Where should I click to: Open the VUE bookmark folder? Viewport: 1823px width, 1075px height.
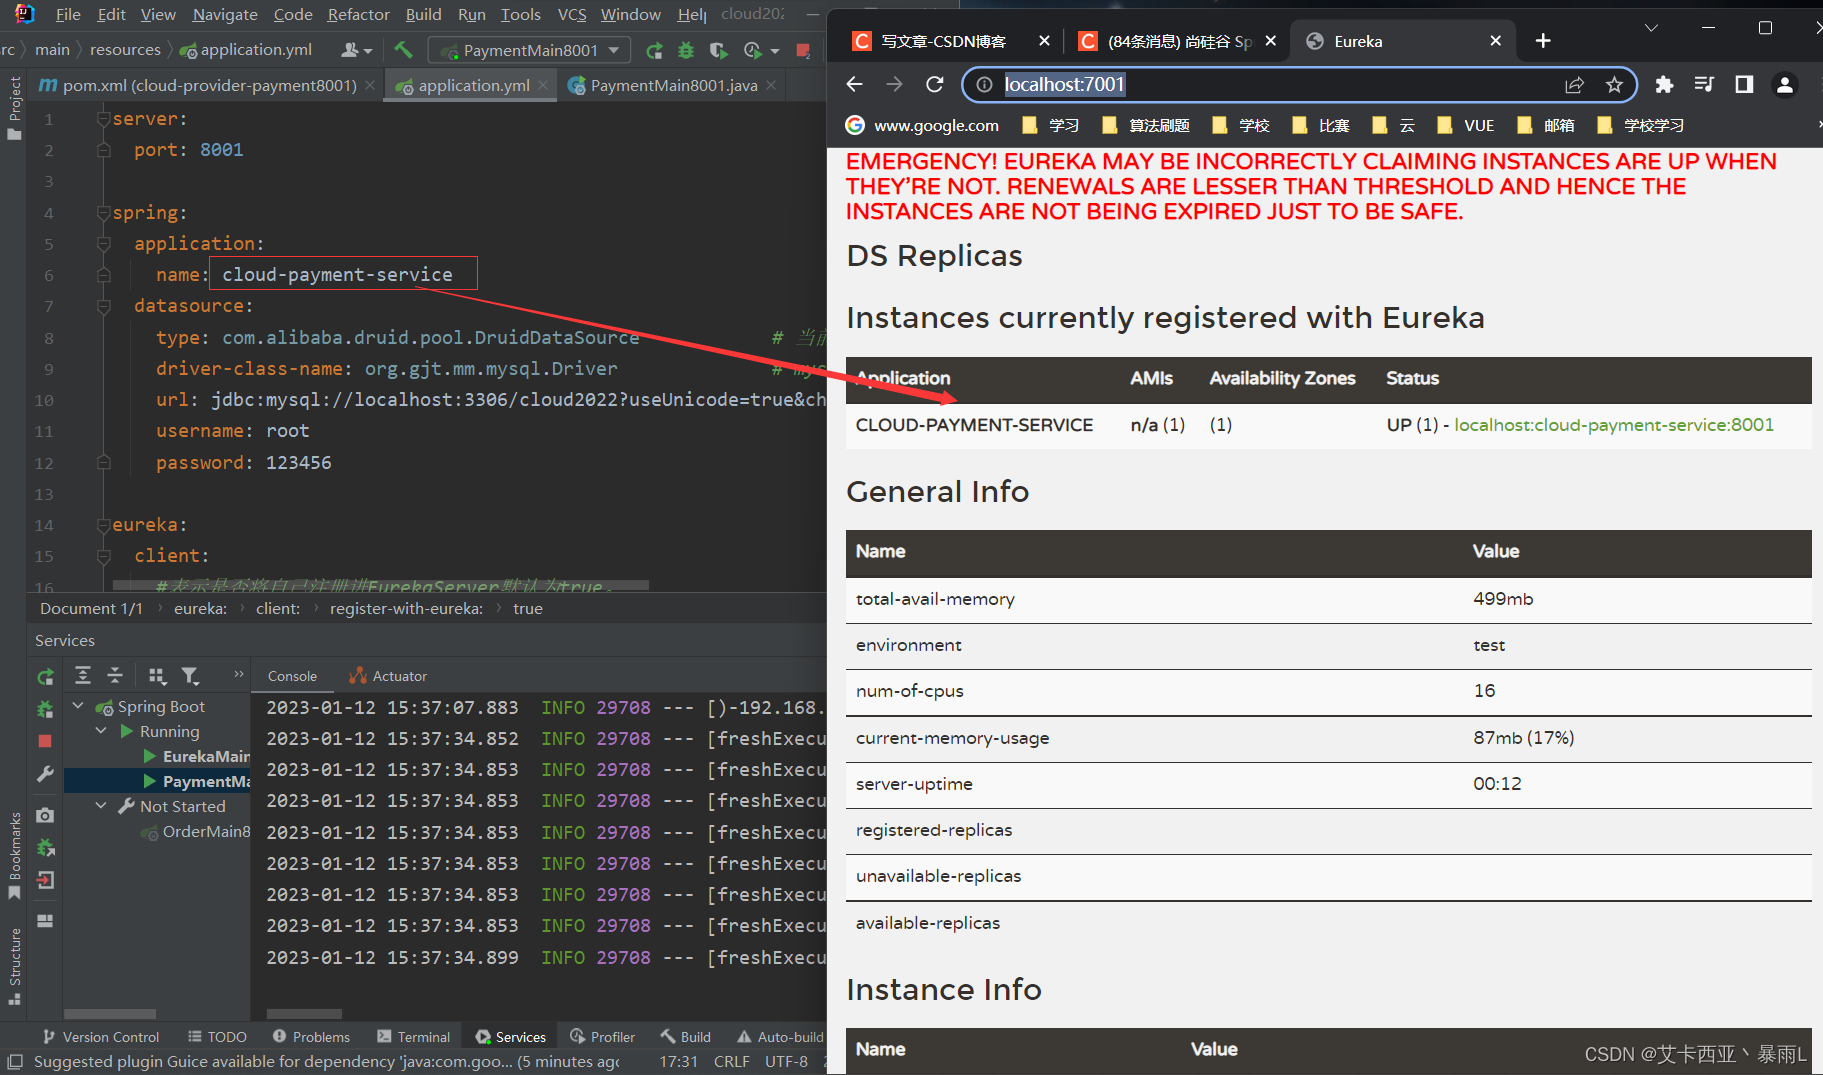pos(1465,125)
